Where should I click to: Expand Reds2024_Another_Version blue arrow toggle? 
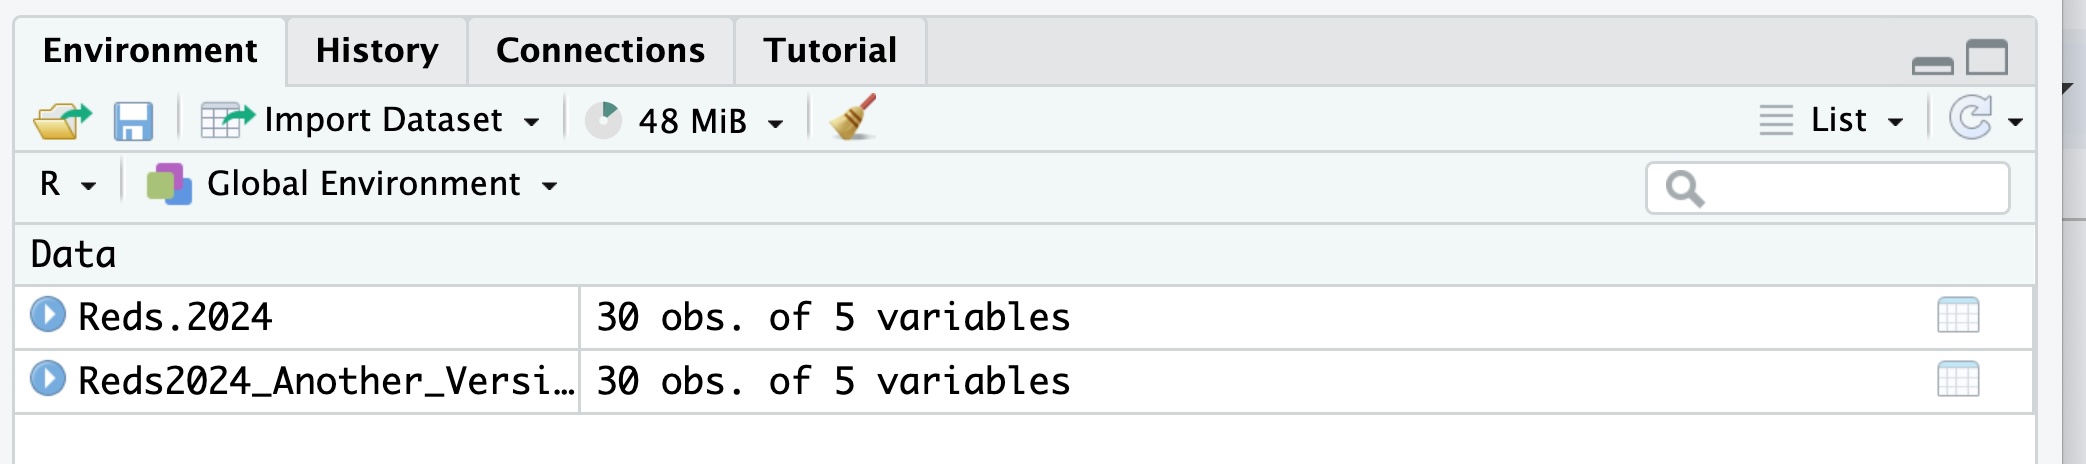point(47,379)
